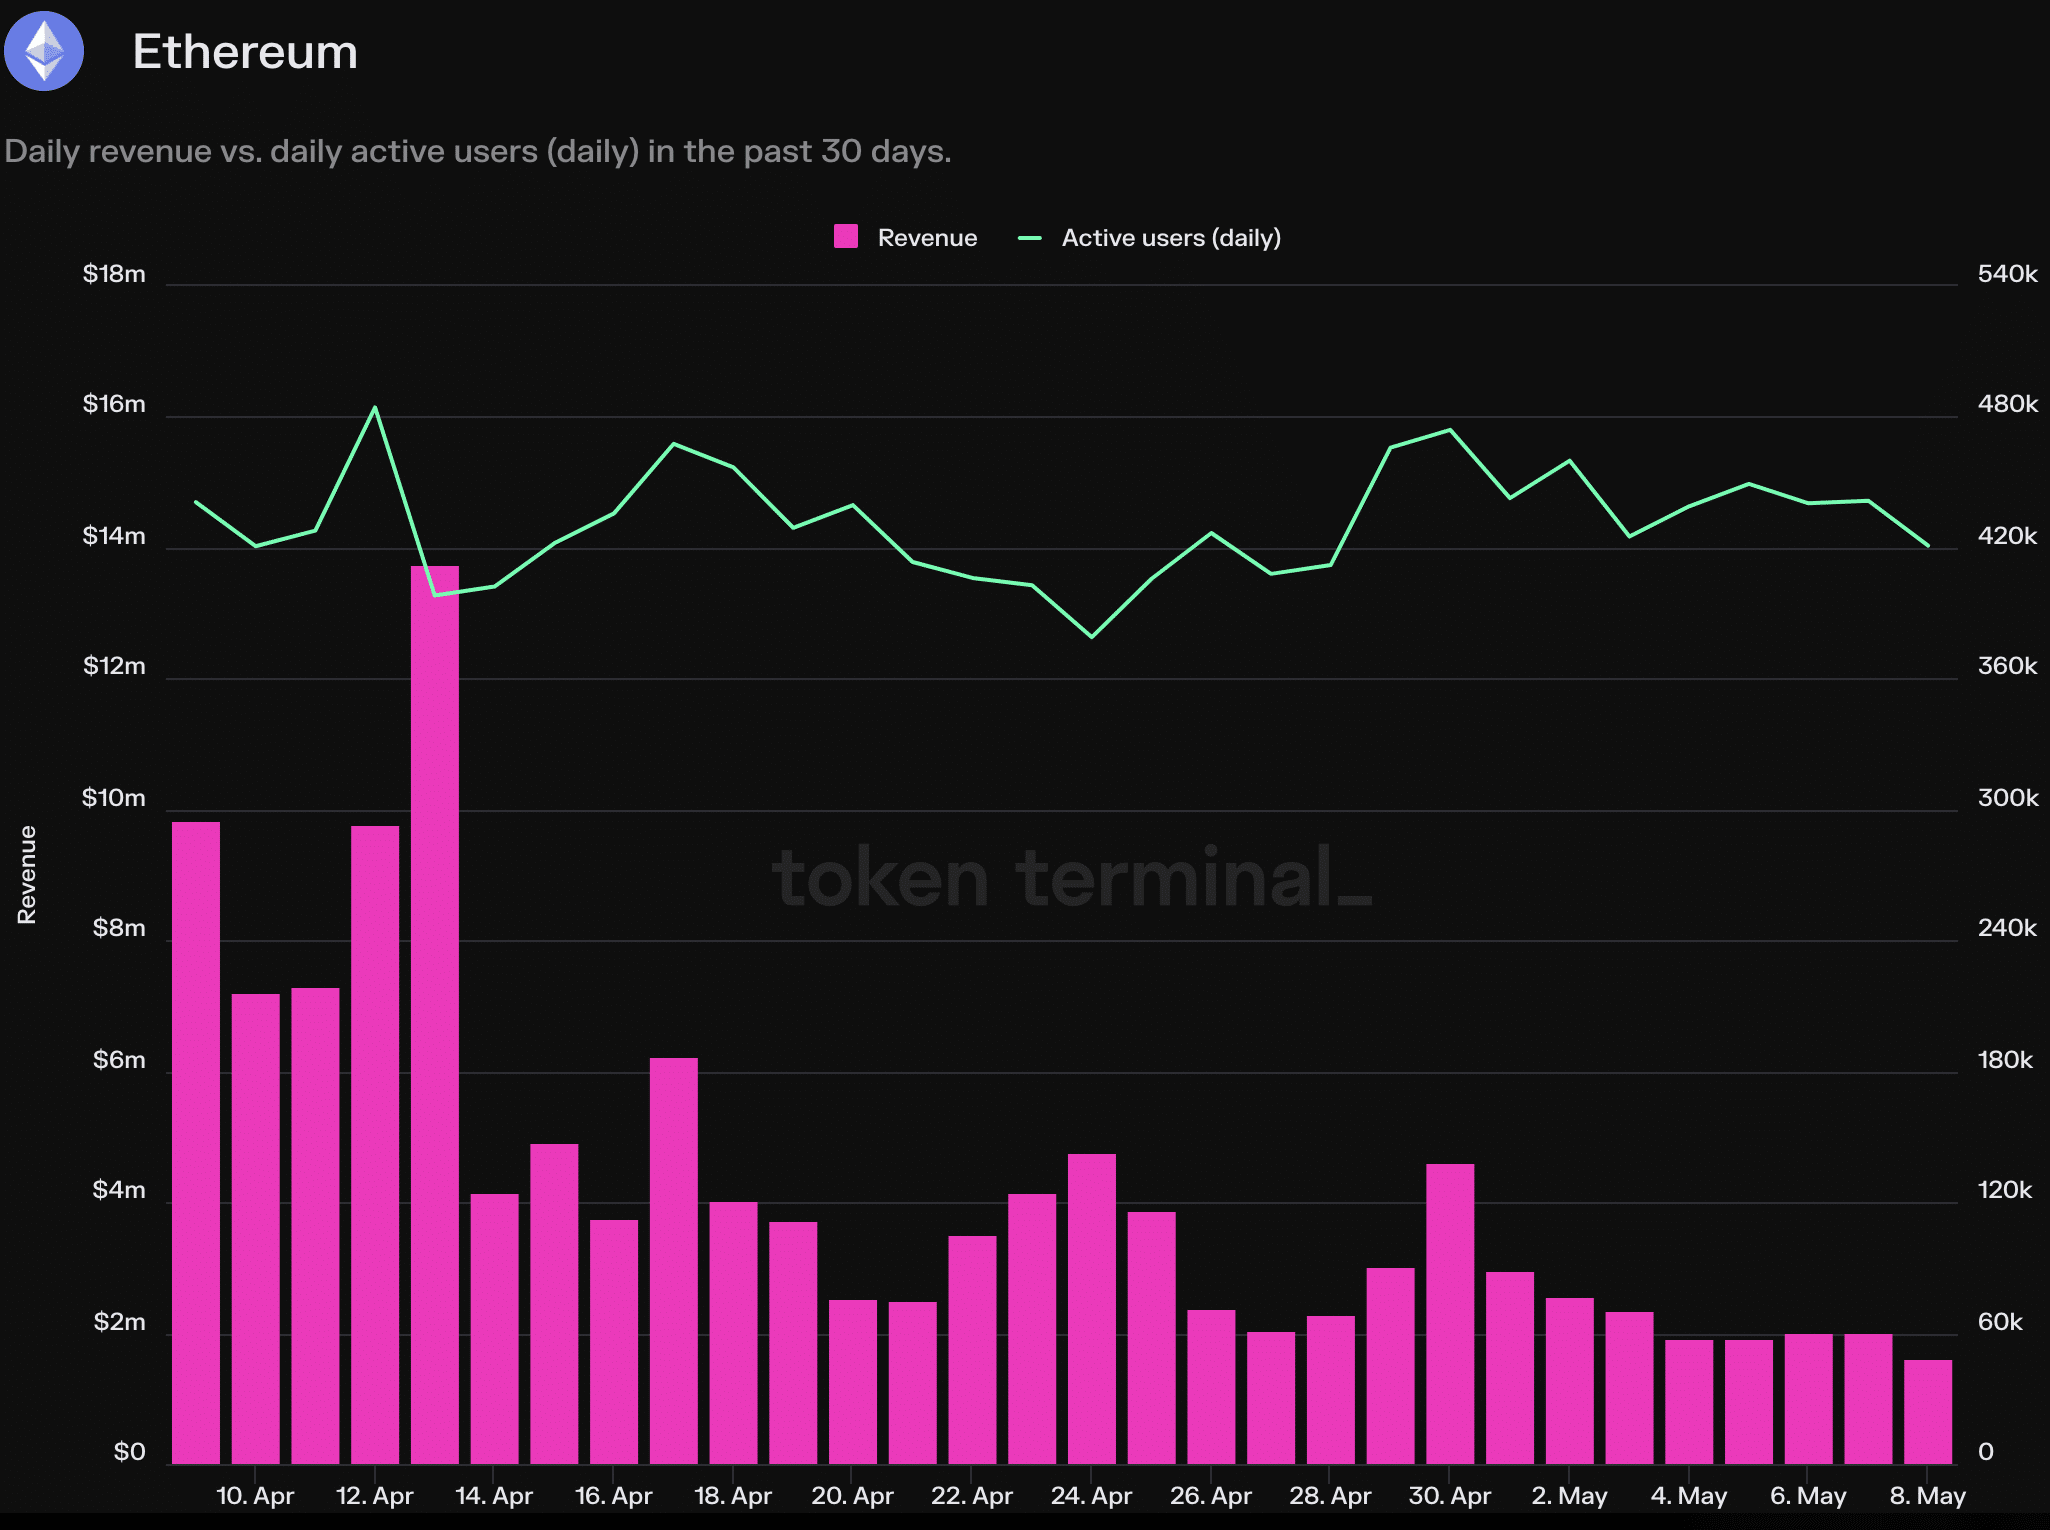Click the peak of the green line at 12 Apr
Screen dimensions: 2050x1530
point(375,408)
